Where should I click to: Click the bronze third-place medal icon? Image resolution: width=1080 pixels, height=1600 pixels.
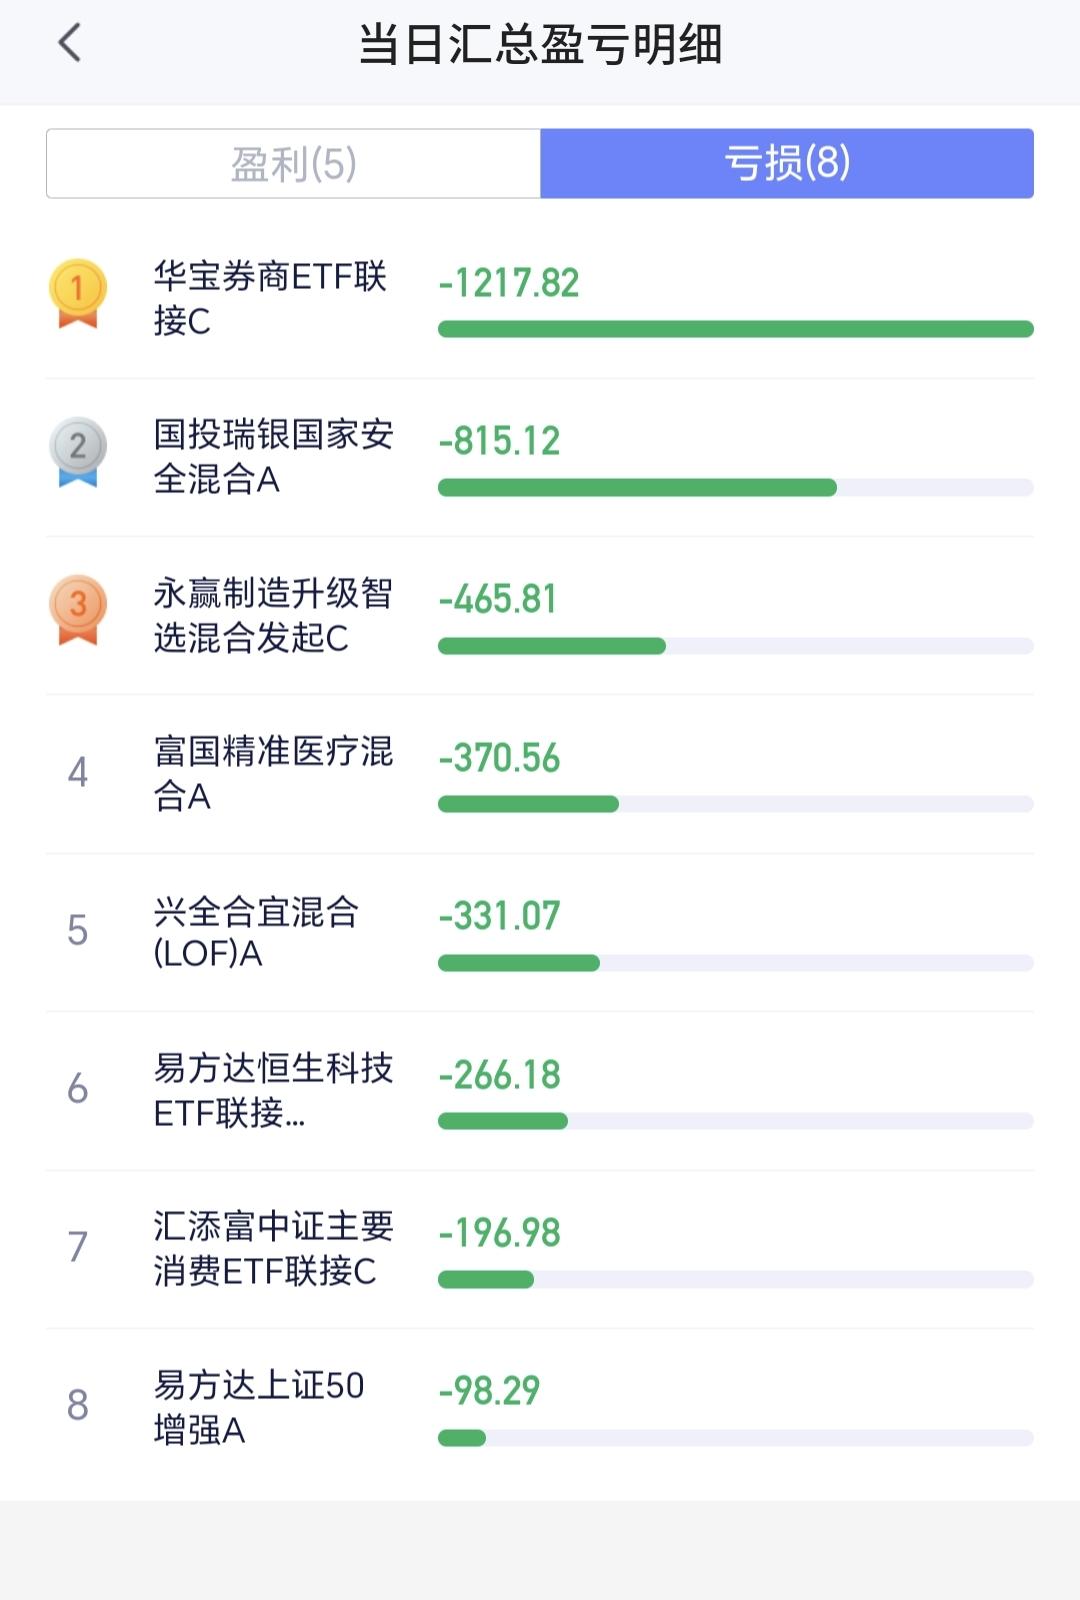click(77, 610)
